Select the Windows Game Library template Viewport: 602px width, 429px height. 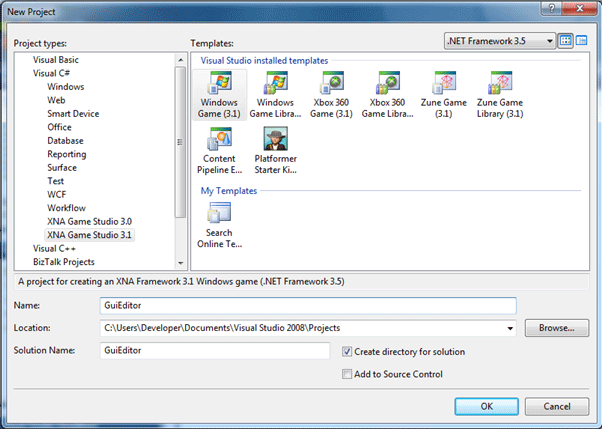point(275,95)
